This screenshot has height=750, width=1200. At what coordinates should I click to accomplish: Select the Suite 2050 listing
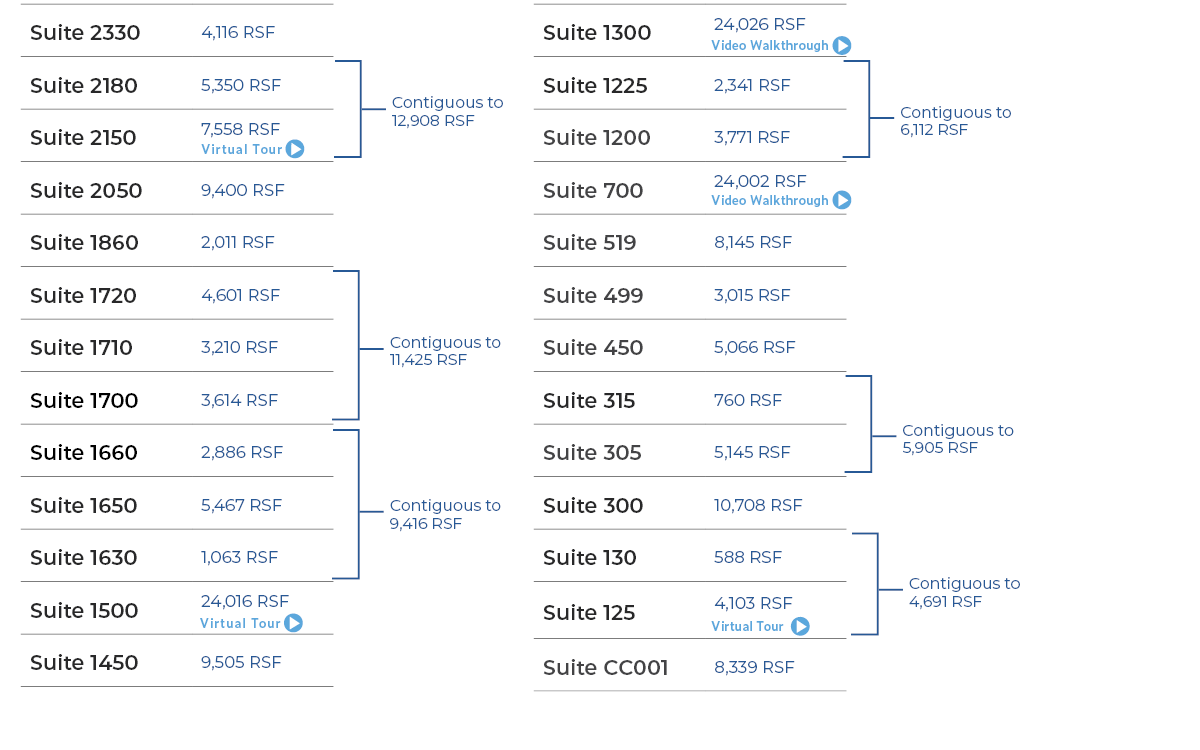tap(86, 191)
